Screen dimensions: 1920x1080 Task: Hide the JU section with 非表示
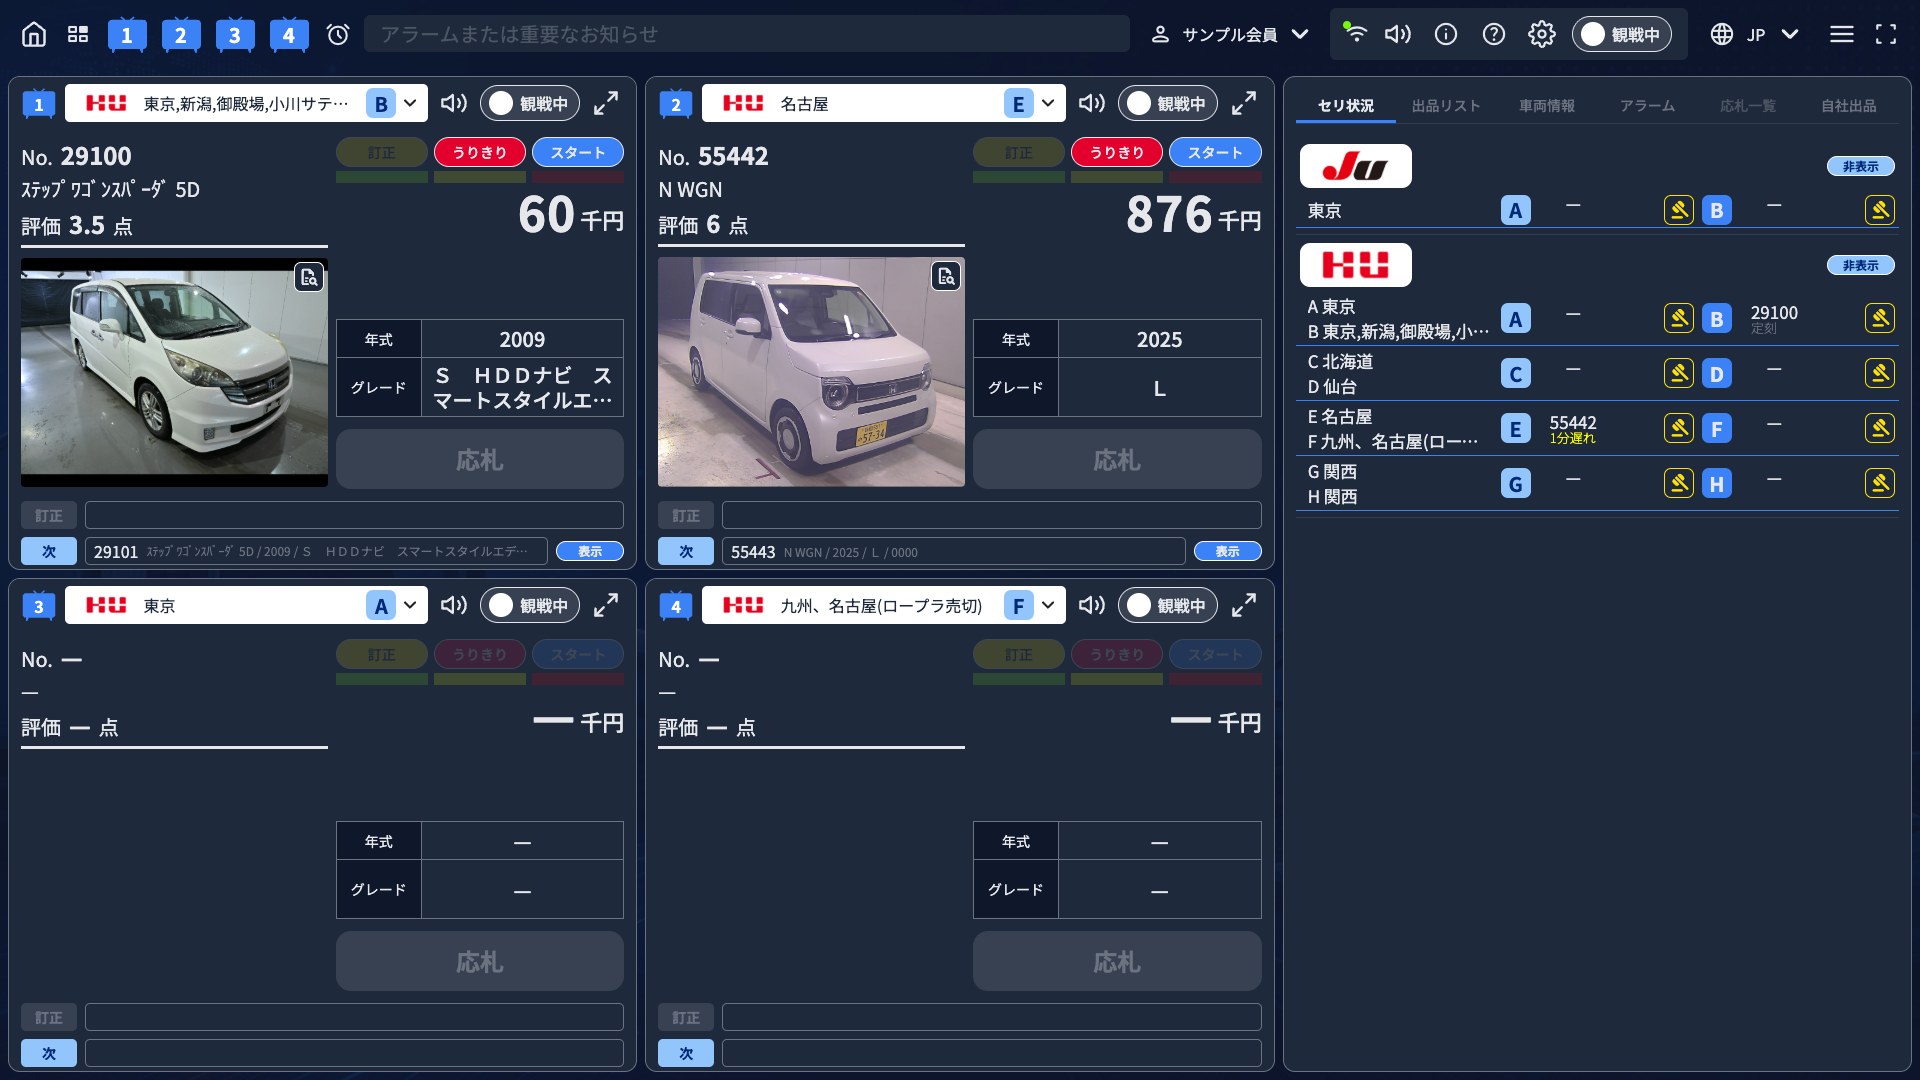1861,166
